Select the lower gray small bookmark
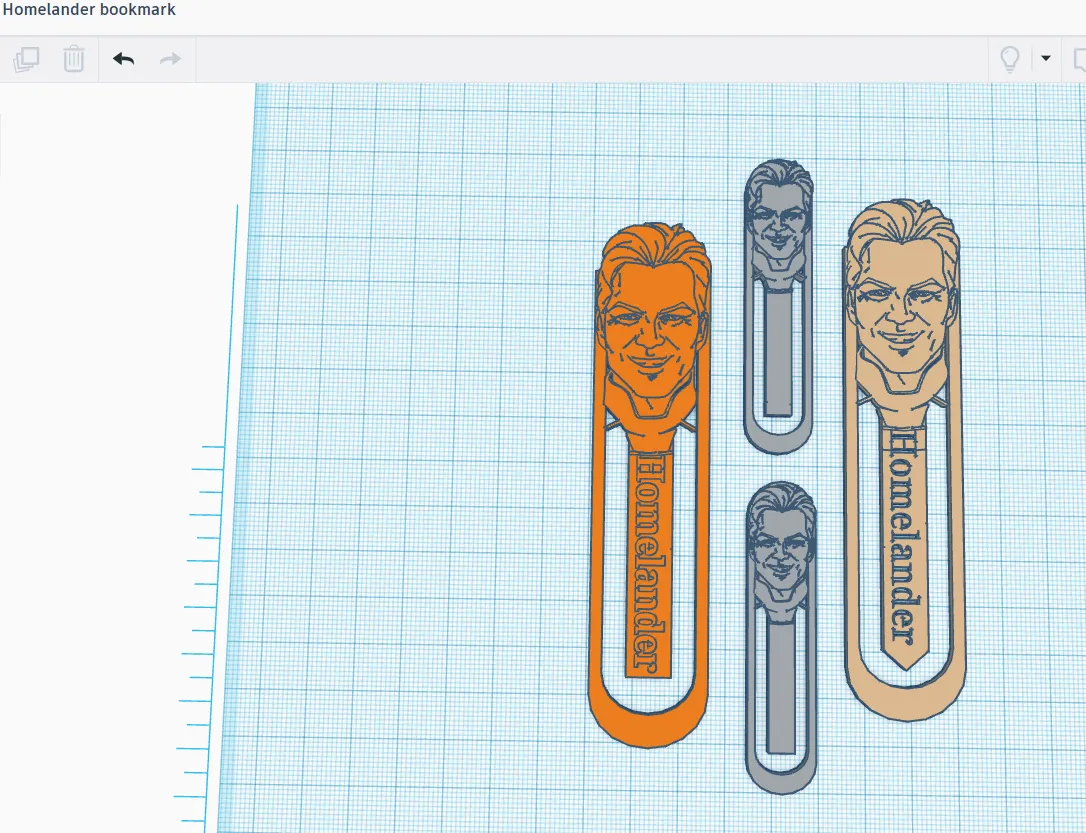Viewport: 1086px width, 833px height. click(x=781, y=637)
